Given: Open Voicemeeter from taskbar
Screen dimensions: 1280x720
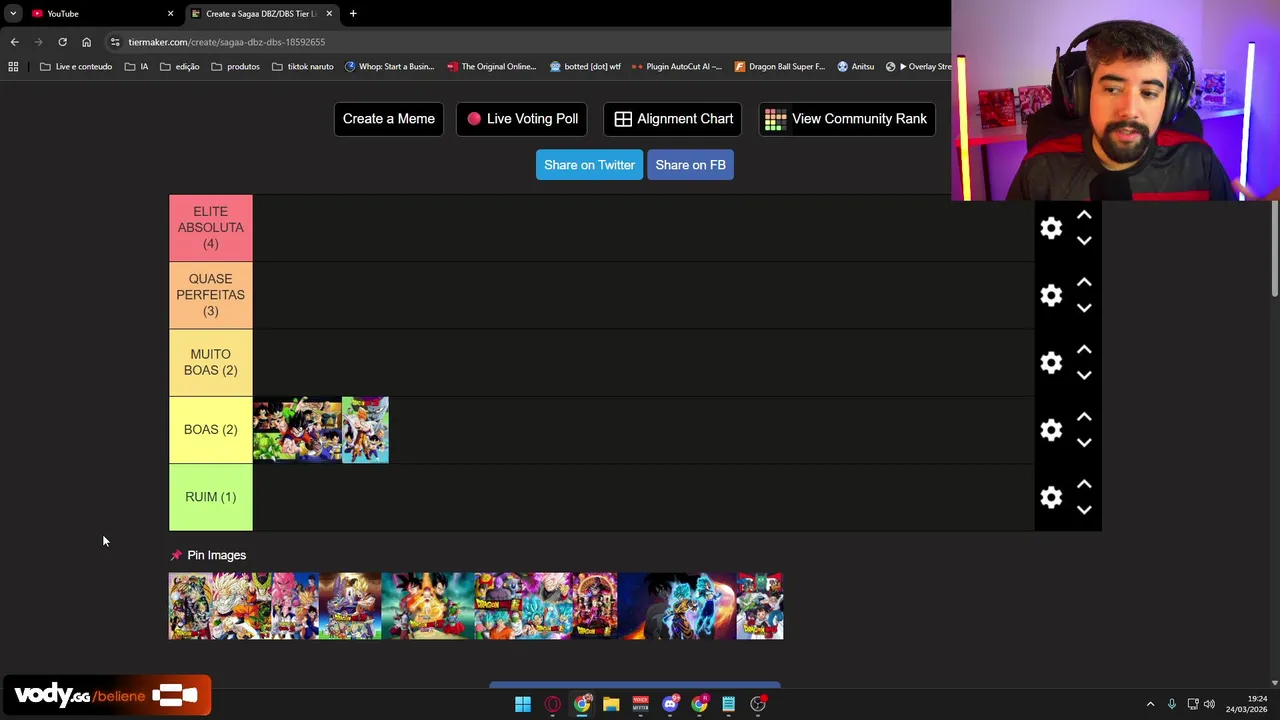Looking at the screenshot, I should [x=640, y=704].
